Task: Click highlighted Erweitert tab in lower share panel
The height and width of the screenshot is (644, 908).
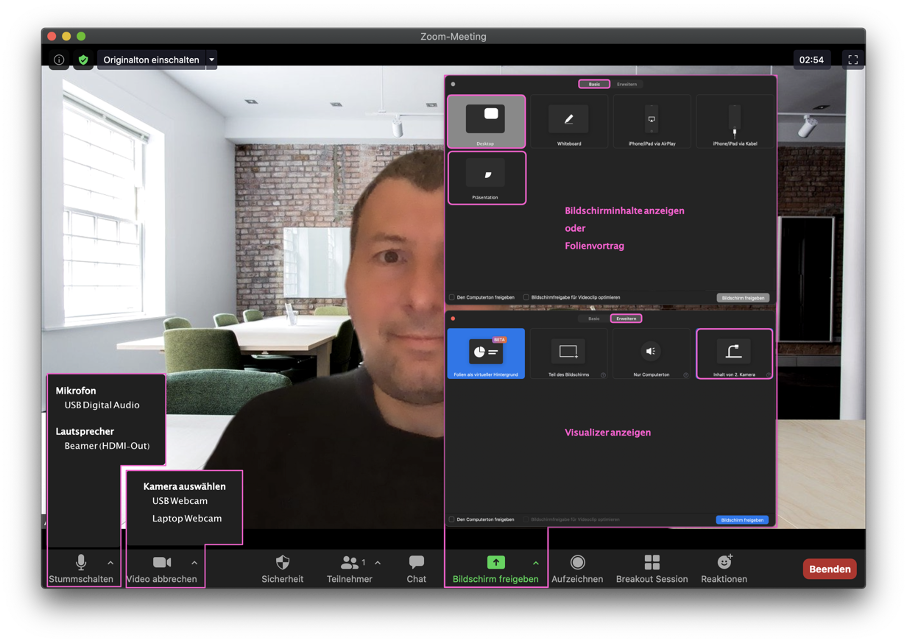Action: pyautogui.click(x=626, y=319)
